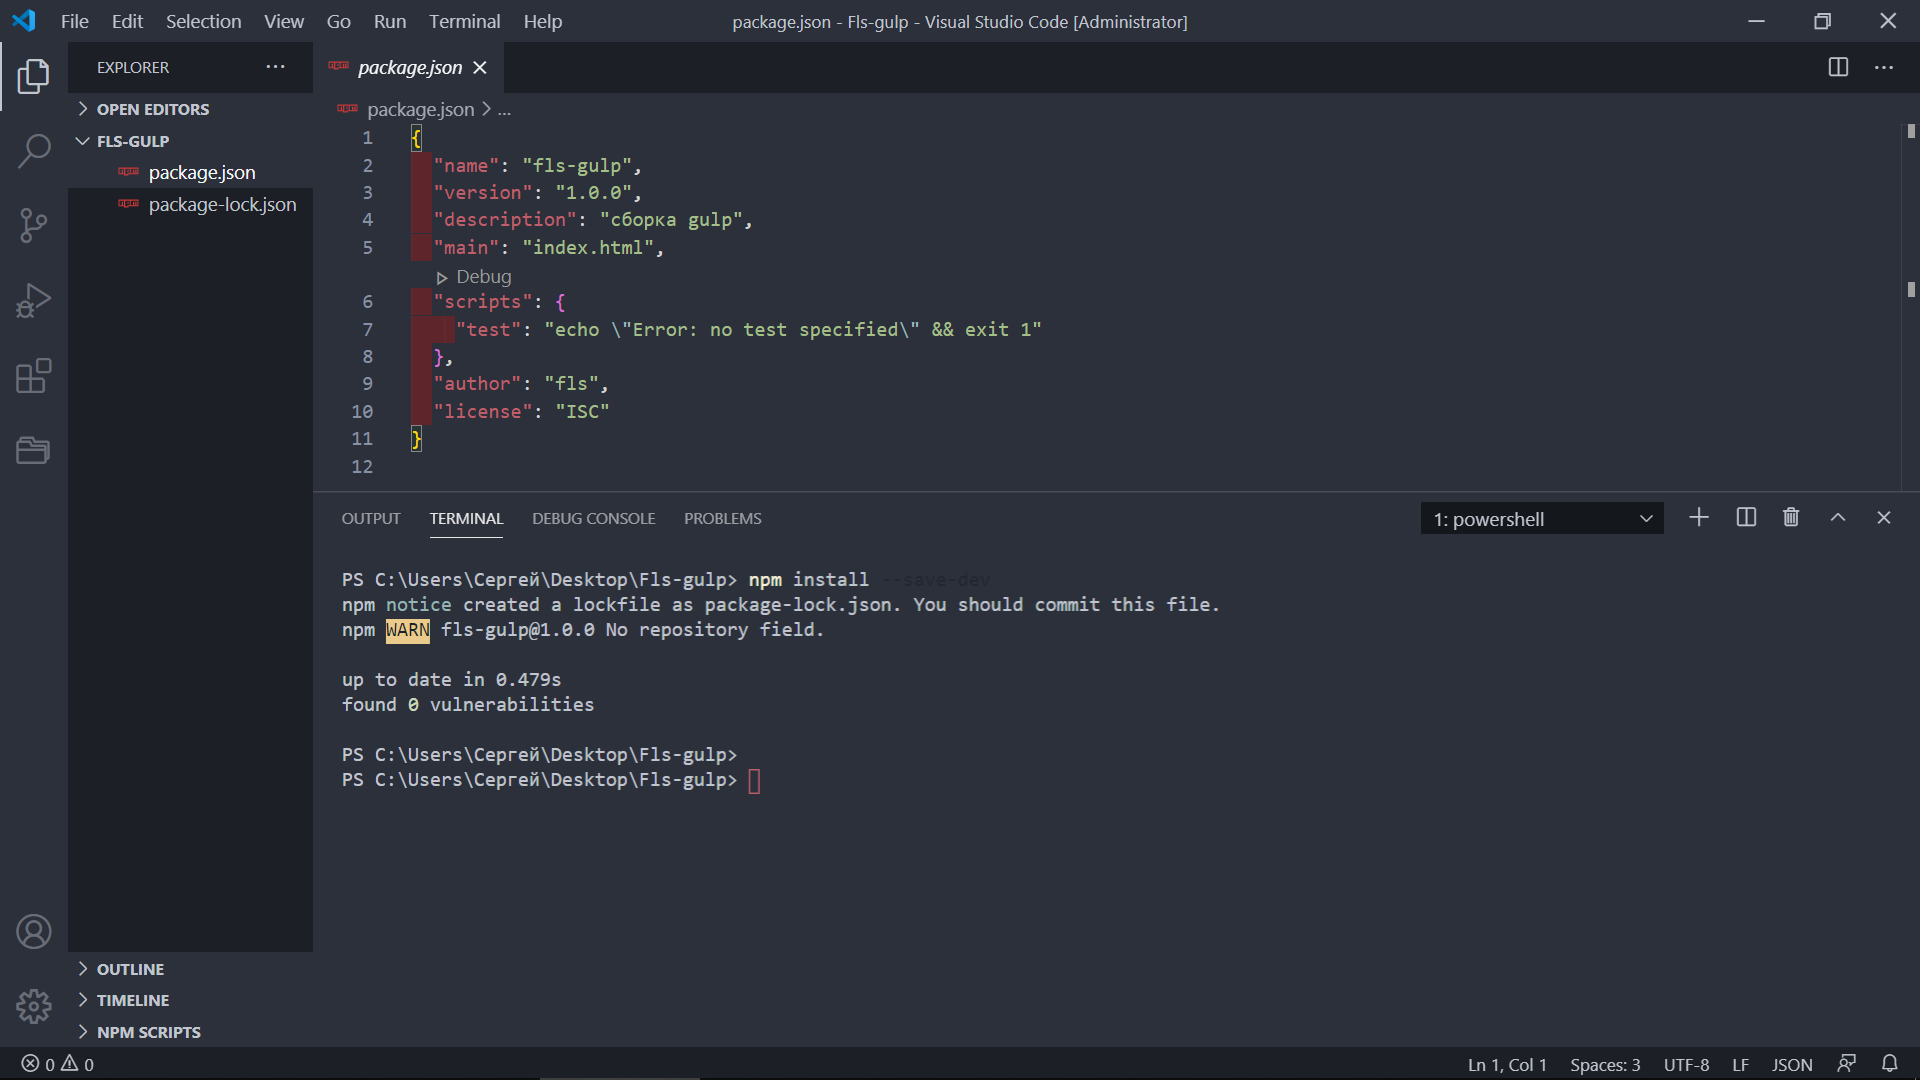Open package.json in the explorer tree
The height and width of the screenshot is (1080, 1920).
pos(191,172)
